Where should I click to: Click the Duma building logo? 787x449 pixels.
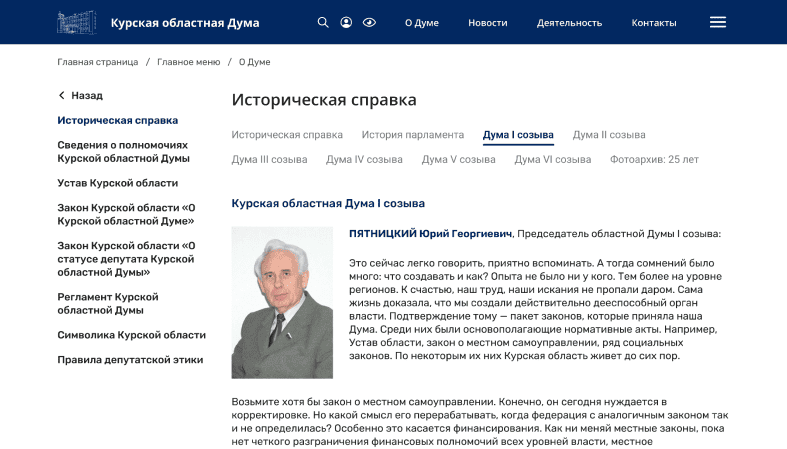click(x=76, y=23)
